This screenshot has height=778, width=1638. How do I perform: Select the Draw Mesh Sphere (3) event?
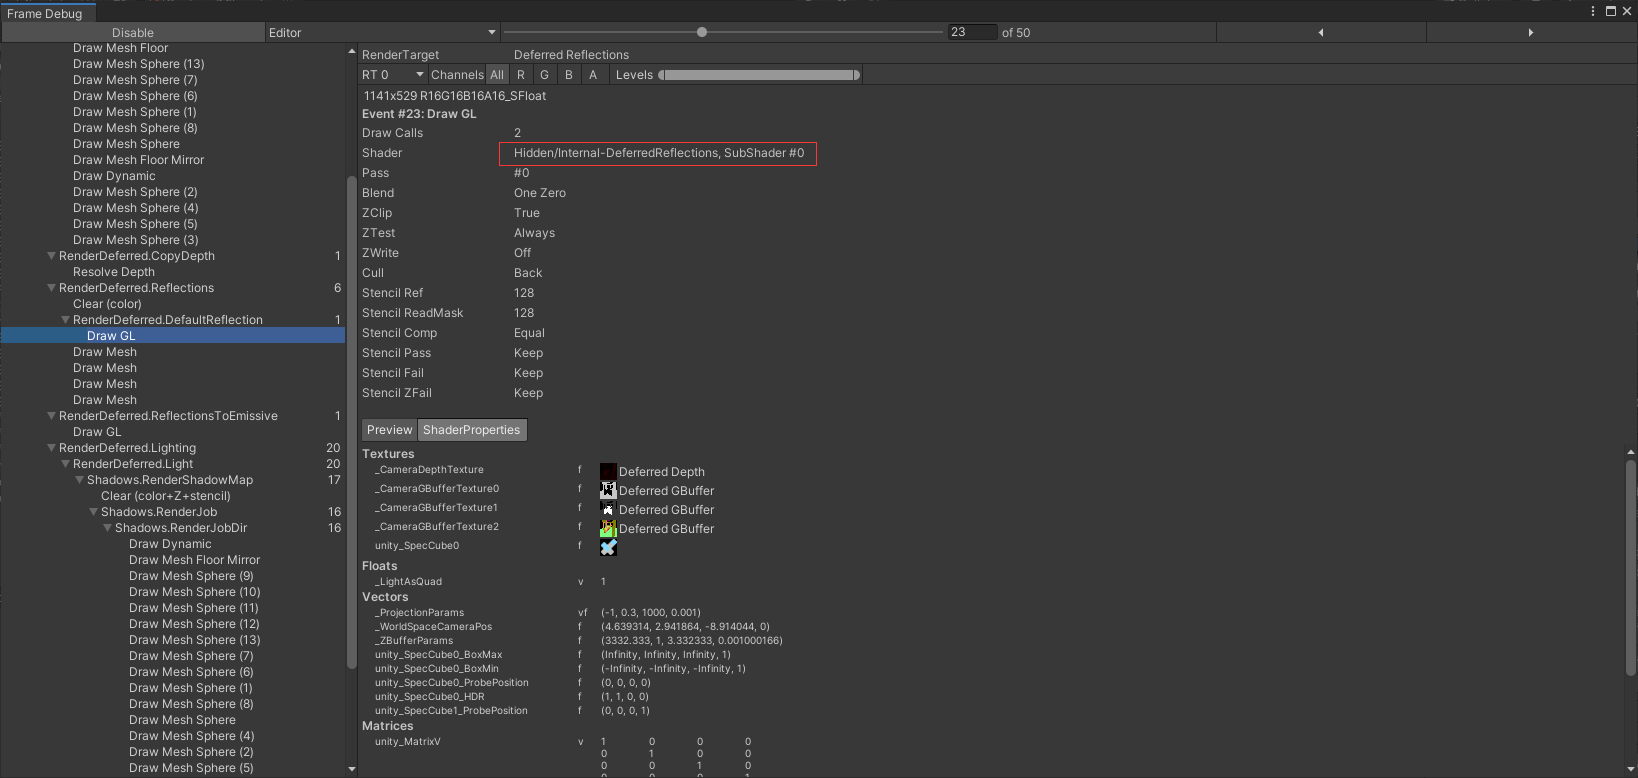click(135, 240)
